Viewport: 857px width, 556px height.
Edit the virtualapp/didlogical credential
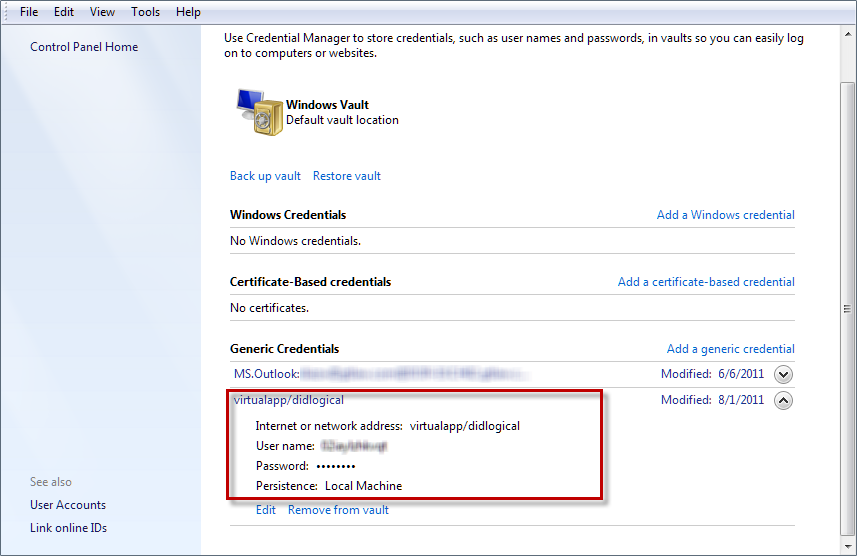coord(265,510)
